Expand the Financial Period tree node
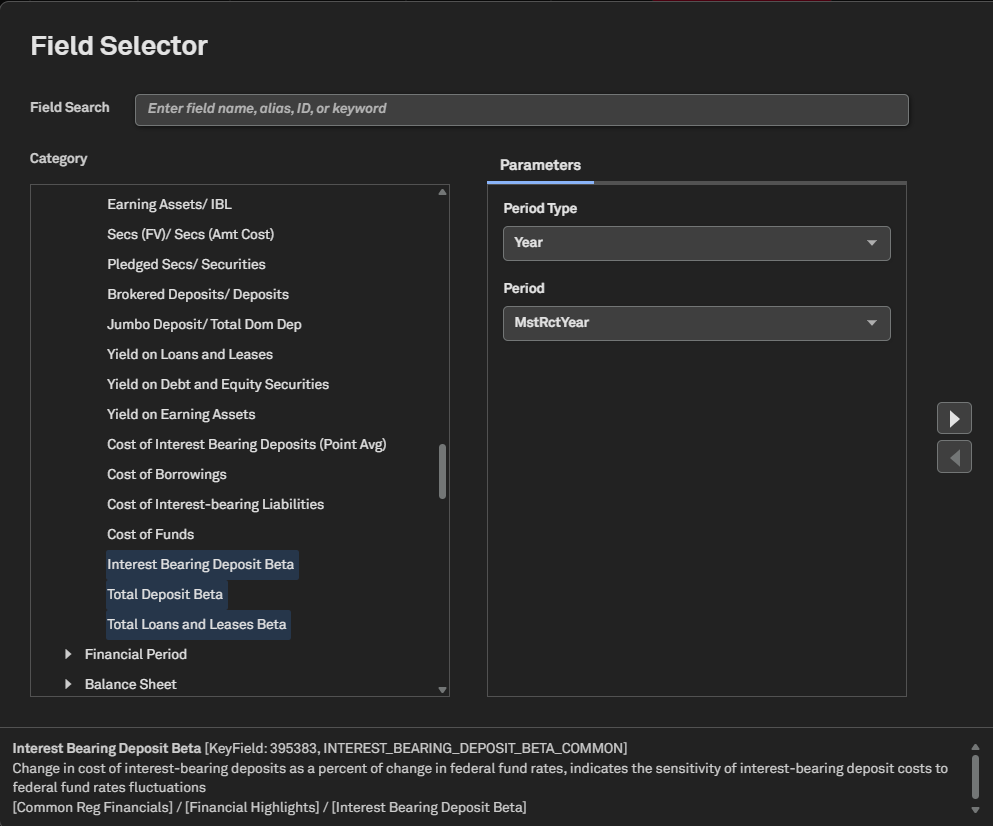The image size is (993, 826). [x=68, y=654]
